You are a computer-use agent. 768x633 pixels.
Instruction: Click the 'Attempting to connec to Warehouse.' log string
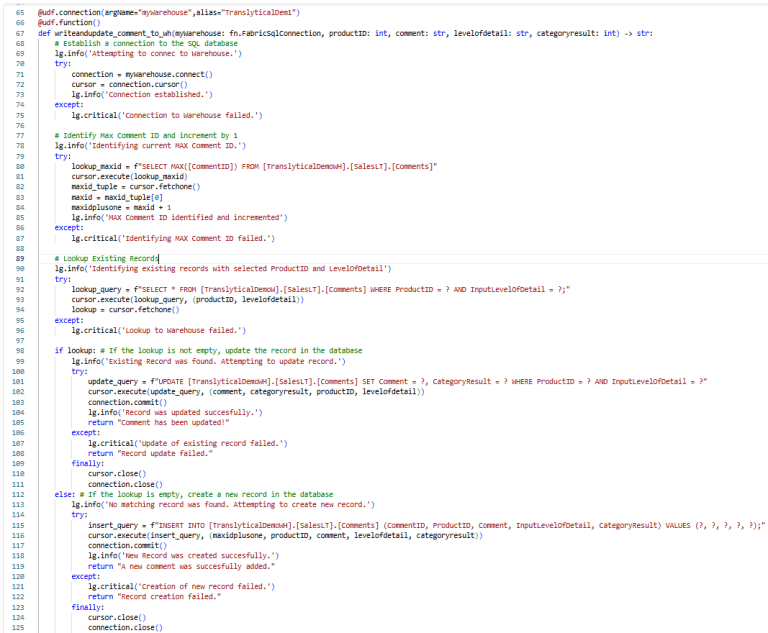[165, 53]
